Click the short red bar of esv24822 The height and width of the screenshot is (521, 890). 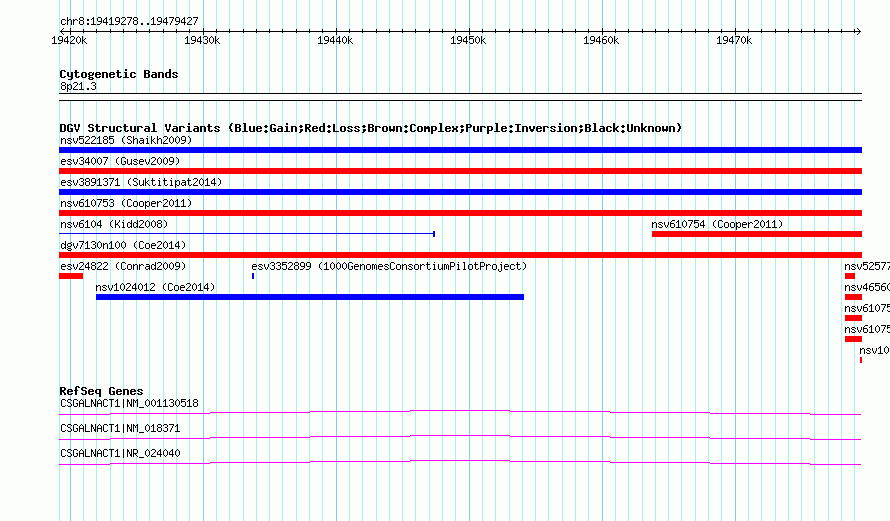click(x=71, y=276)
